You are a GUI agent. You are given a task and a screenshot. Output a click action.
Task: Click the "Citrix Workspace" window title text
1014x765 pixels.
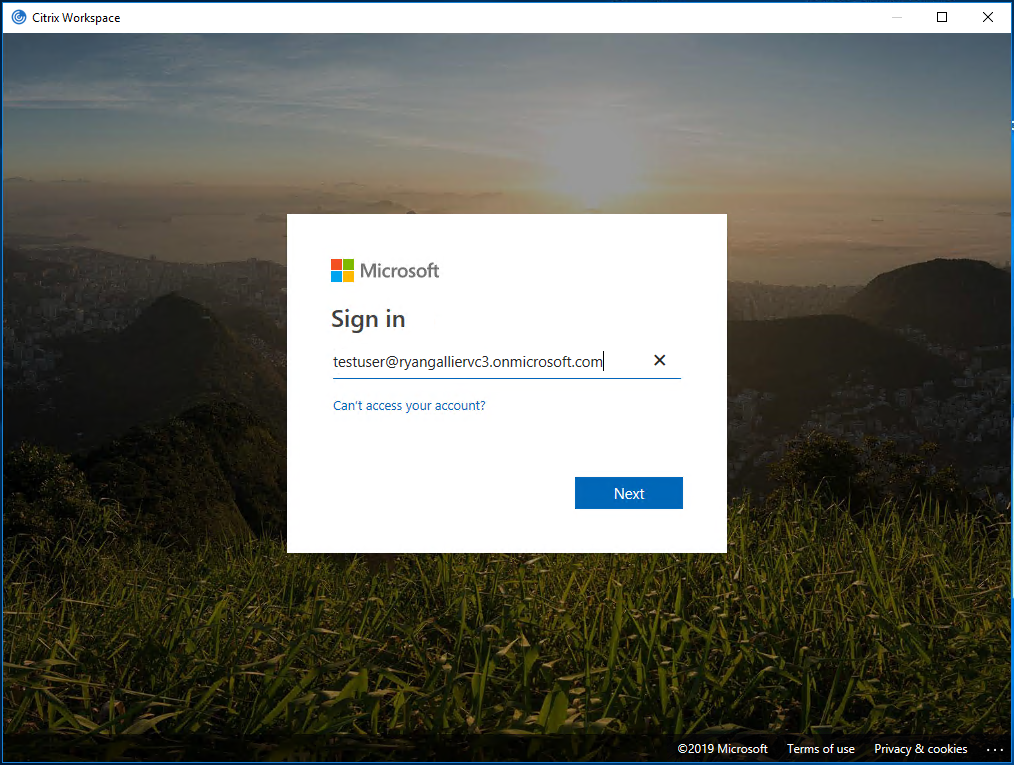click(76, 17)
